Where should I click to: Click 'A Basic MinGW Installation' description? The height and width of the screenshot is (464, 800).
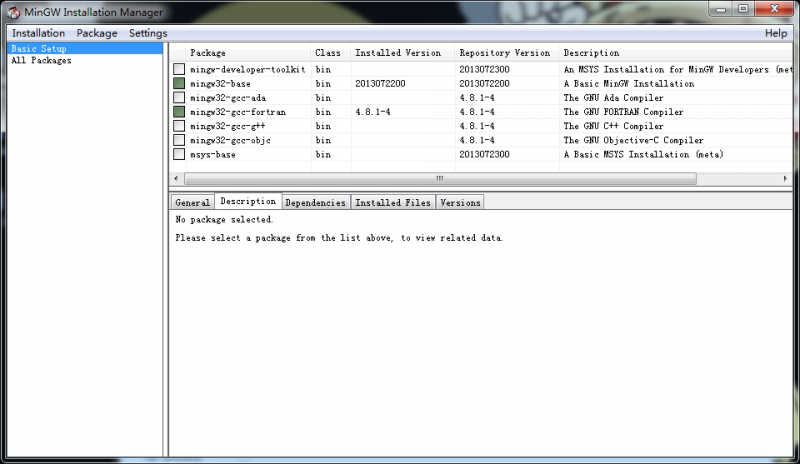tap(629, 84)
